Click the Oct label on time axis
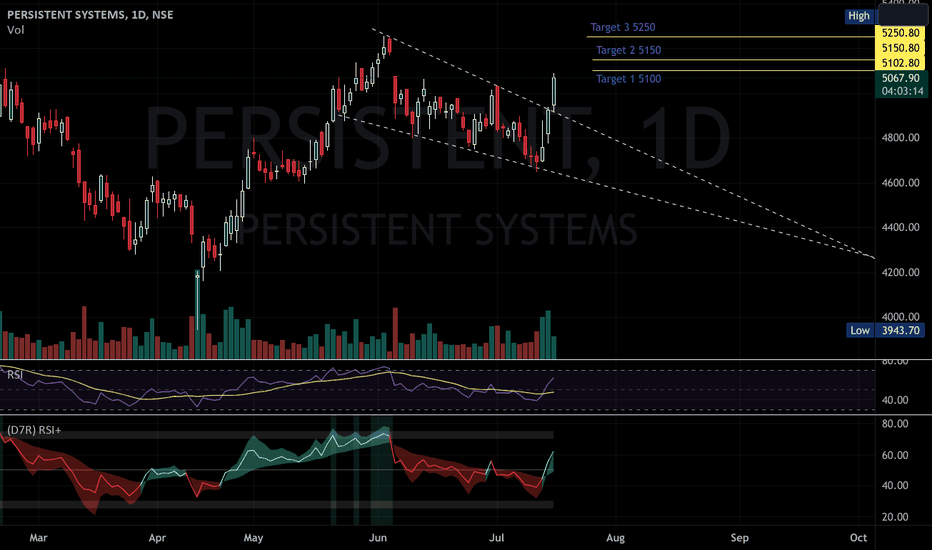Viewport: 932px width, 550px height. point(858,538)
